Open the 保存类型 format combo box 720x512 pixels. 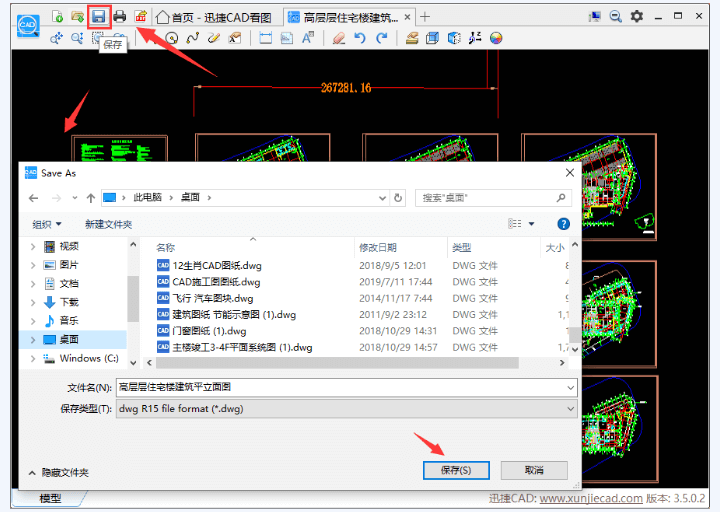pyautogui.click(x=347, y=409)
